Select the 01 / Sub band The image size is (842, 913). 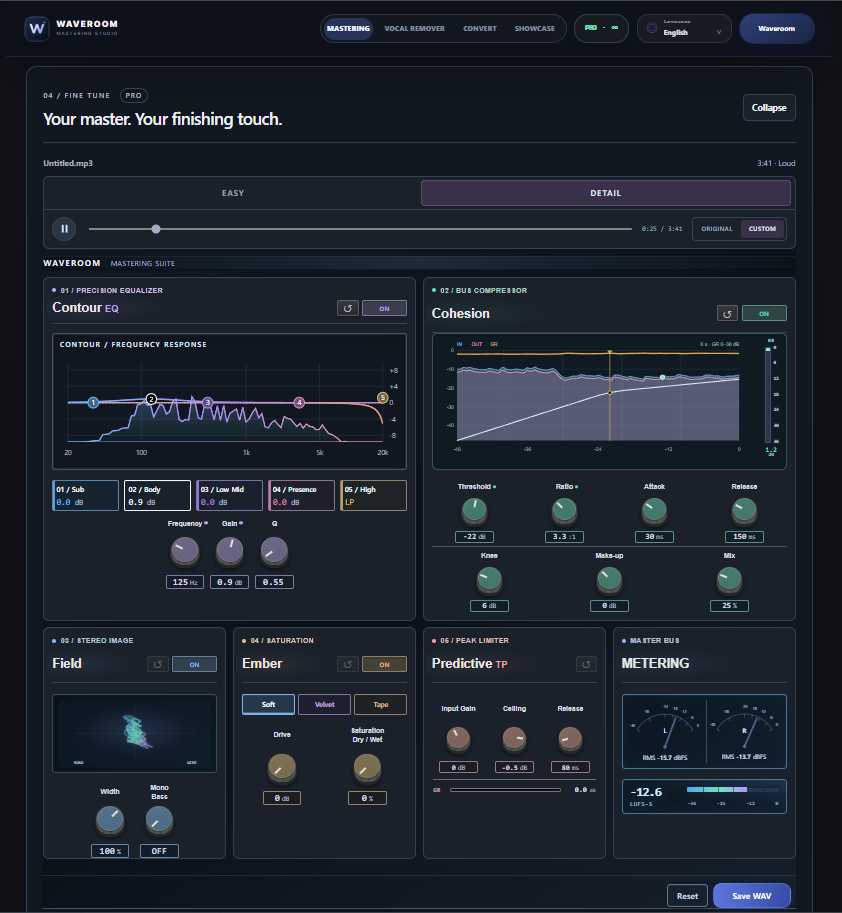point(86,496)
